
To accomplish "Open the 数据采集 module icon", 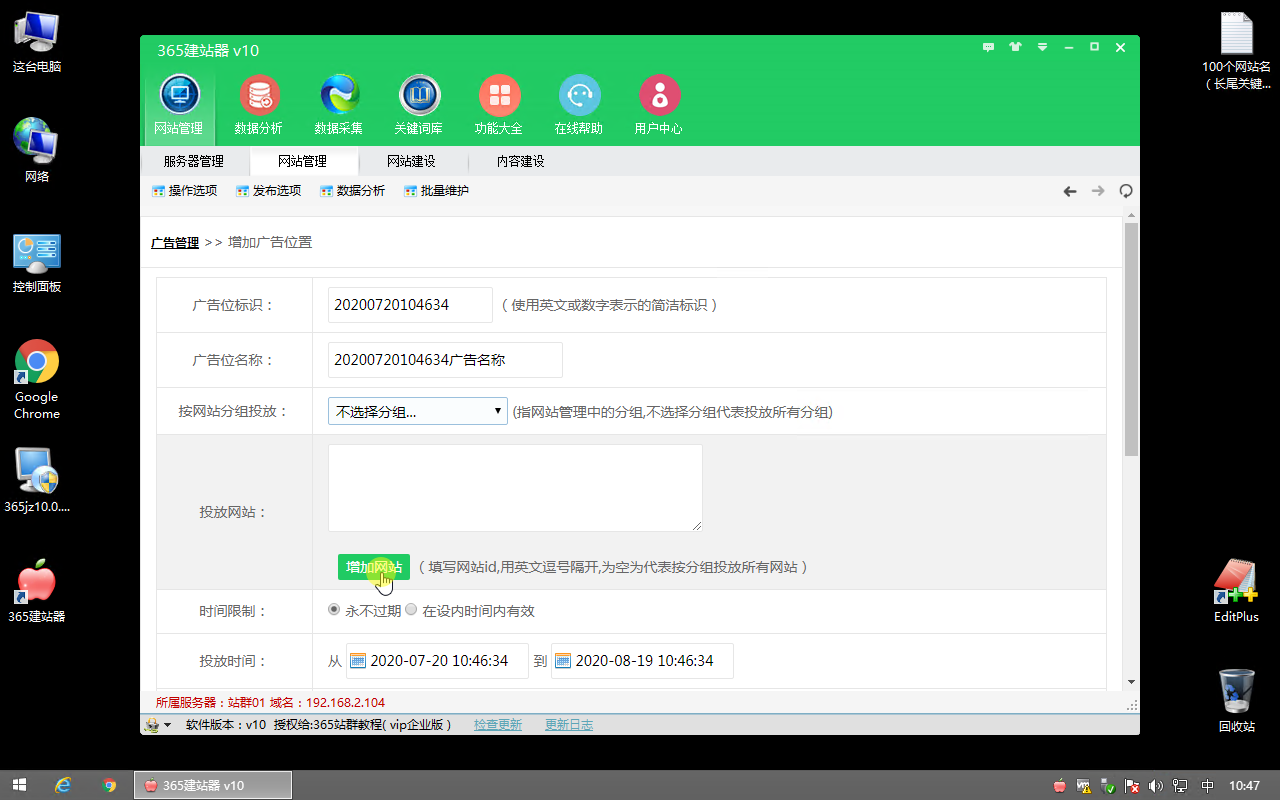I will click(x=339, y=105).
